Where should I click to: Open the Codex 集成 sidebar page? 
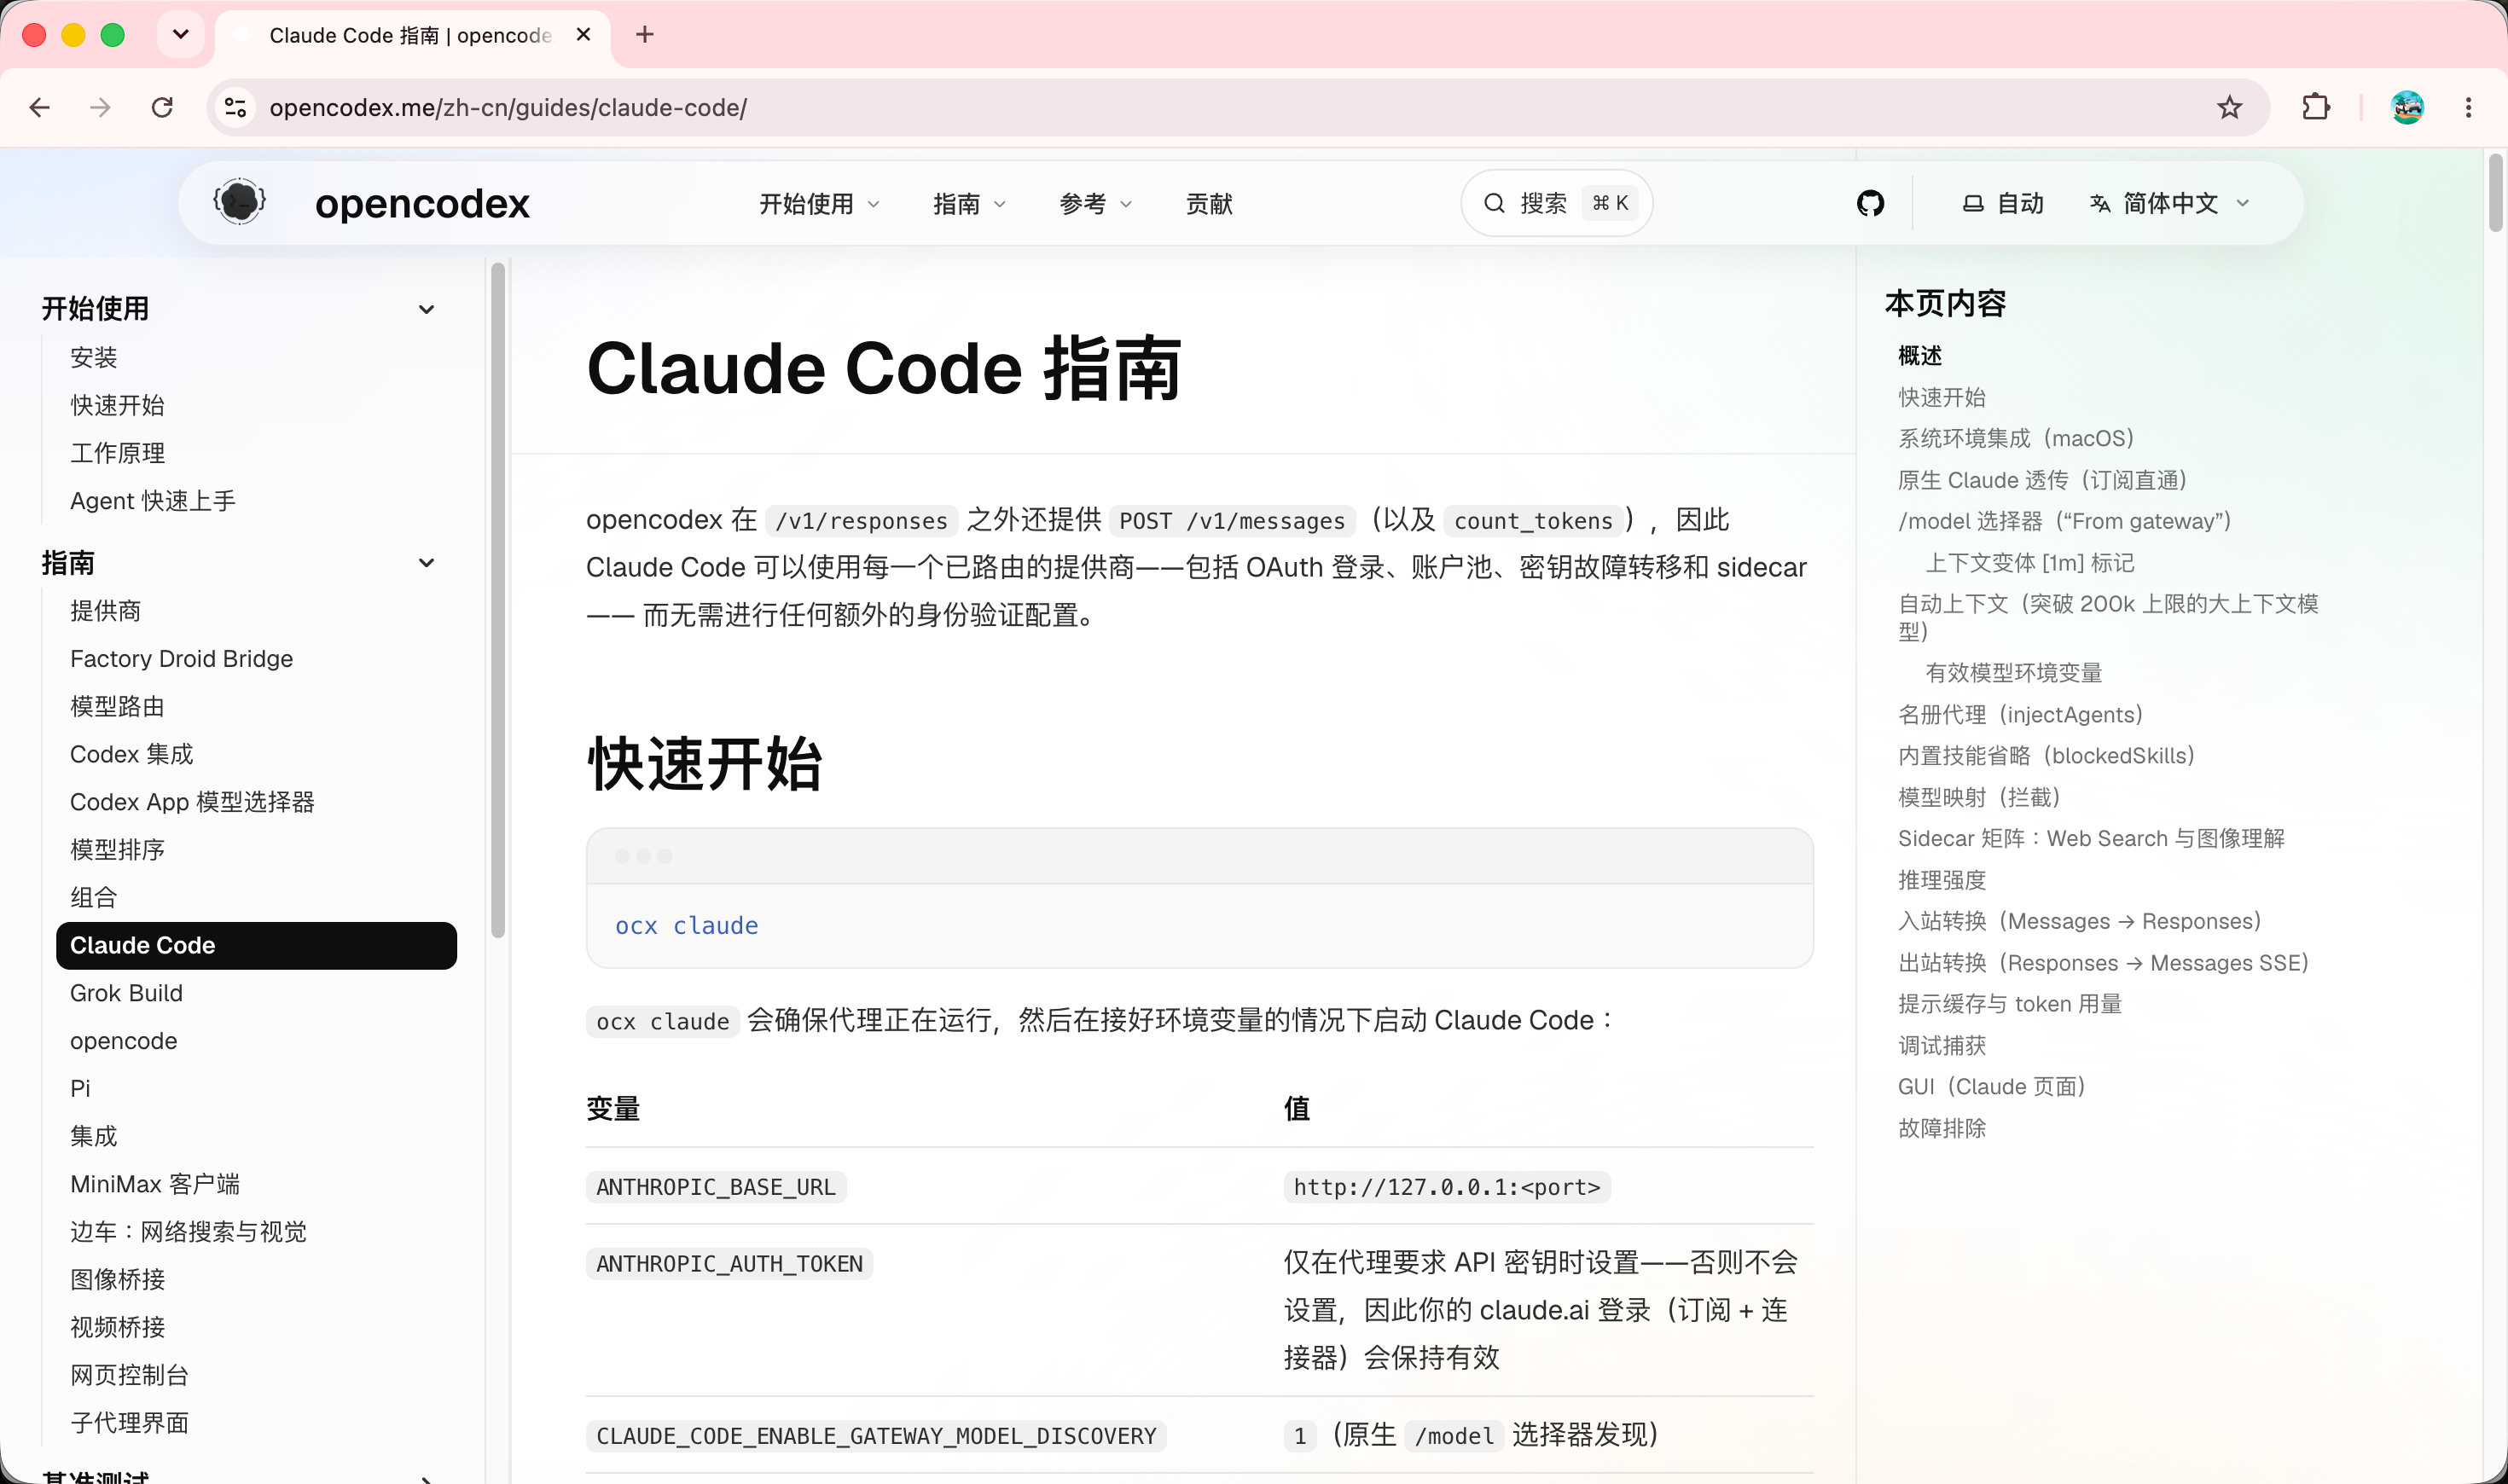point(131,754)
